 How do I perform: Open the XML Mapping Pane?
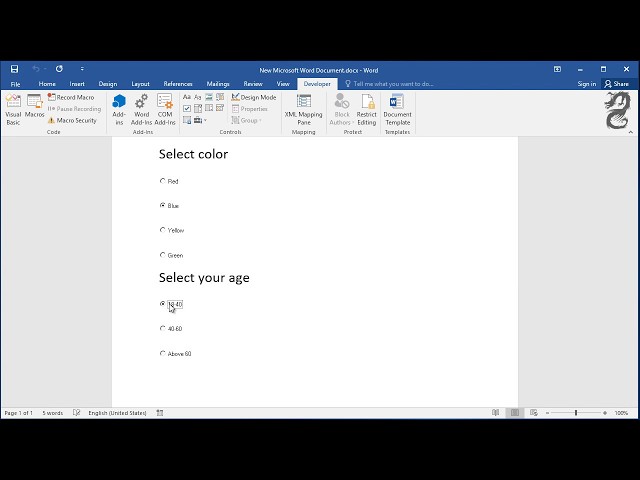click(x=304, y=109)
